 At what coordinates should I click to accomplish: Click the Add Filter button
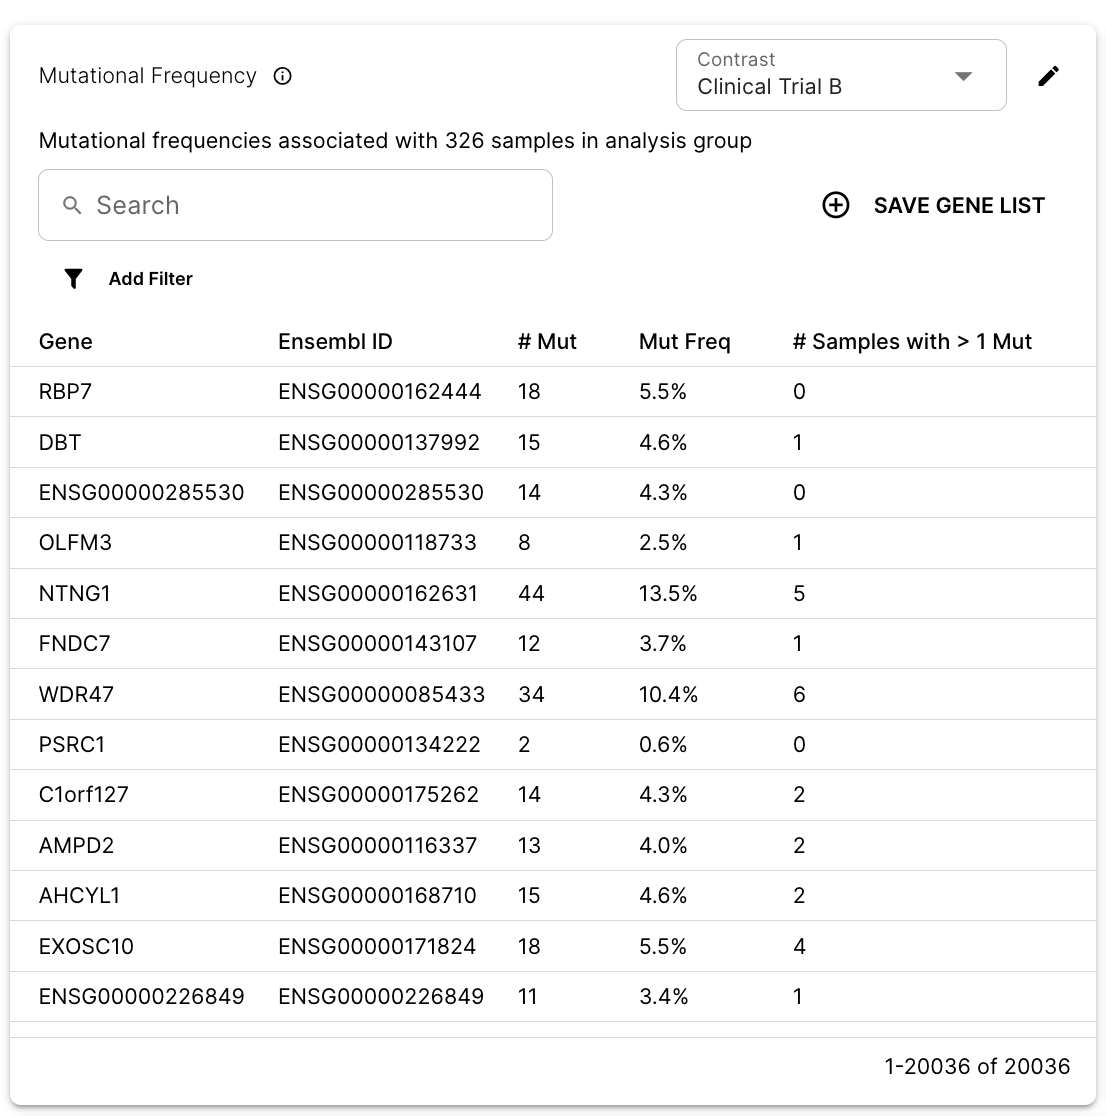point(150,279)
